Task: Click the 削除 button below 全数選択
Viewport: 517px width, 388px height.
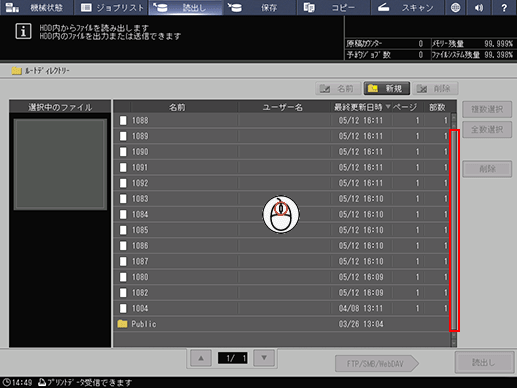Action: tap(487, 169)
